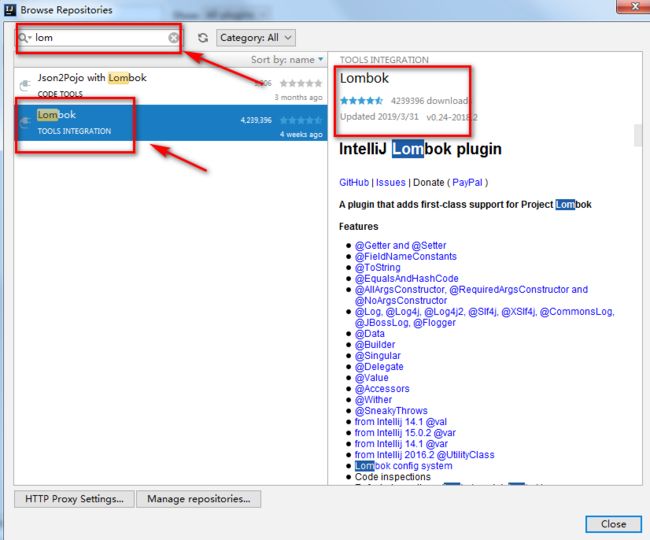The height and width of the screenshot is (540, 650).
Task: Open the @Wither link
Action: coord(373,400)
